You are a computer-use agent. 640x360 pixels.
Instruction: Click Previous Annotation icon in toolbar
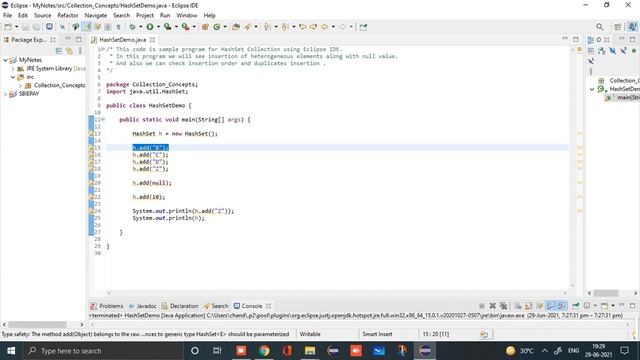[x=285, y=27]
